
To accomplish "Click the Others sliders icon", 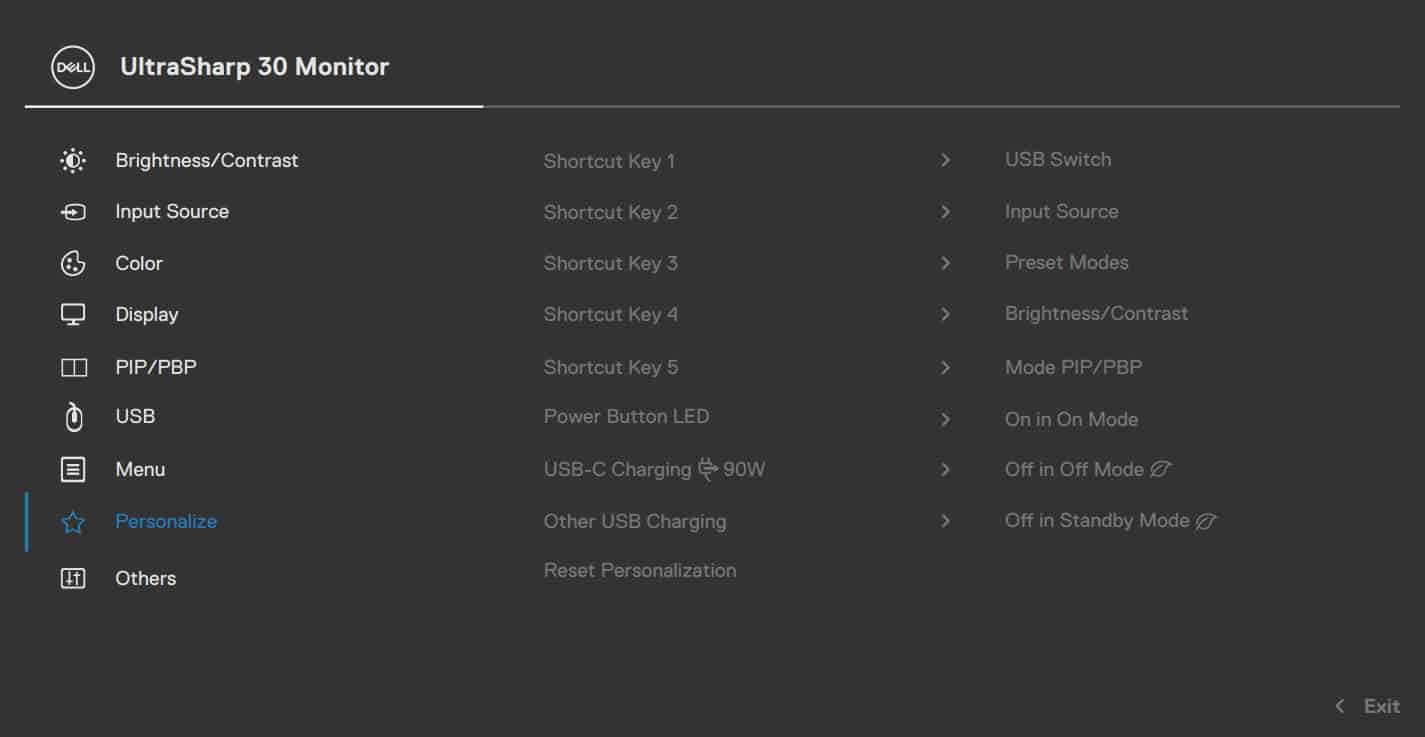I will click(x=73, y=578).
